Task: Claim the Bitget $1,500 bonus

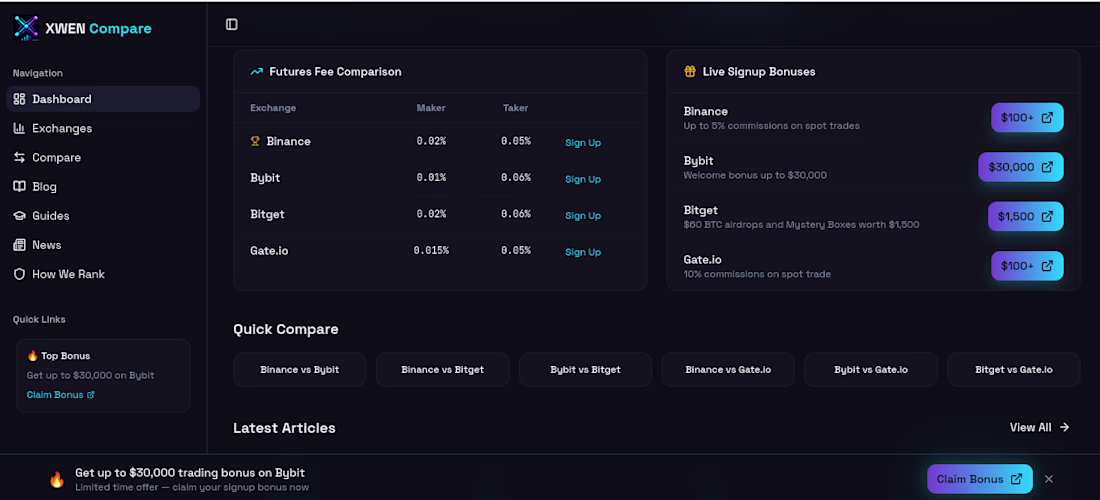Action: (x=1025, y=216)
